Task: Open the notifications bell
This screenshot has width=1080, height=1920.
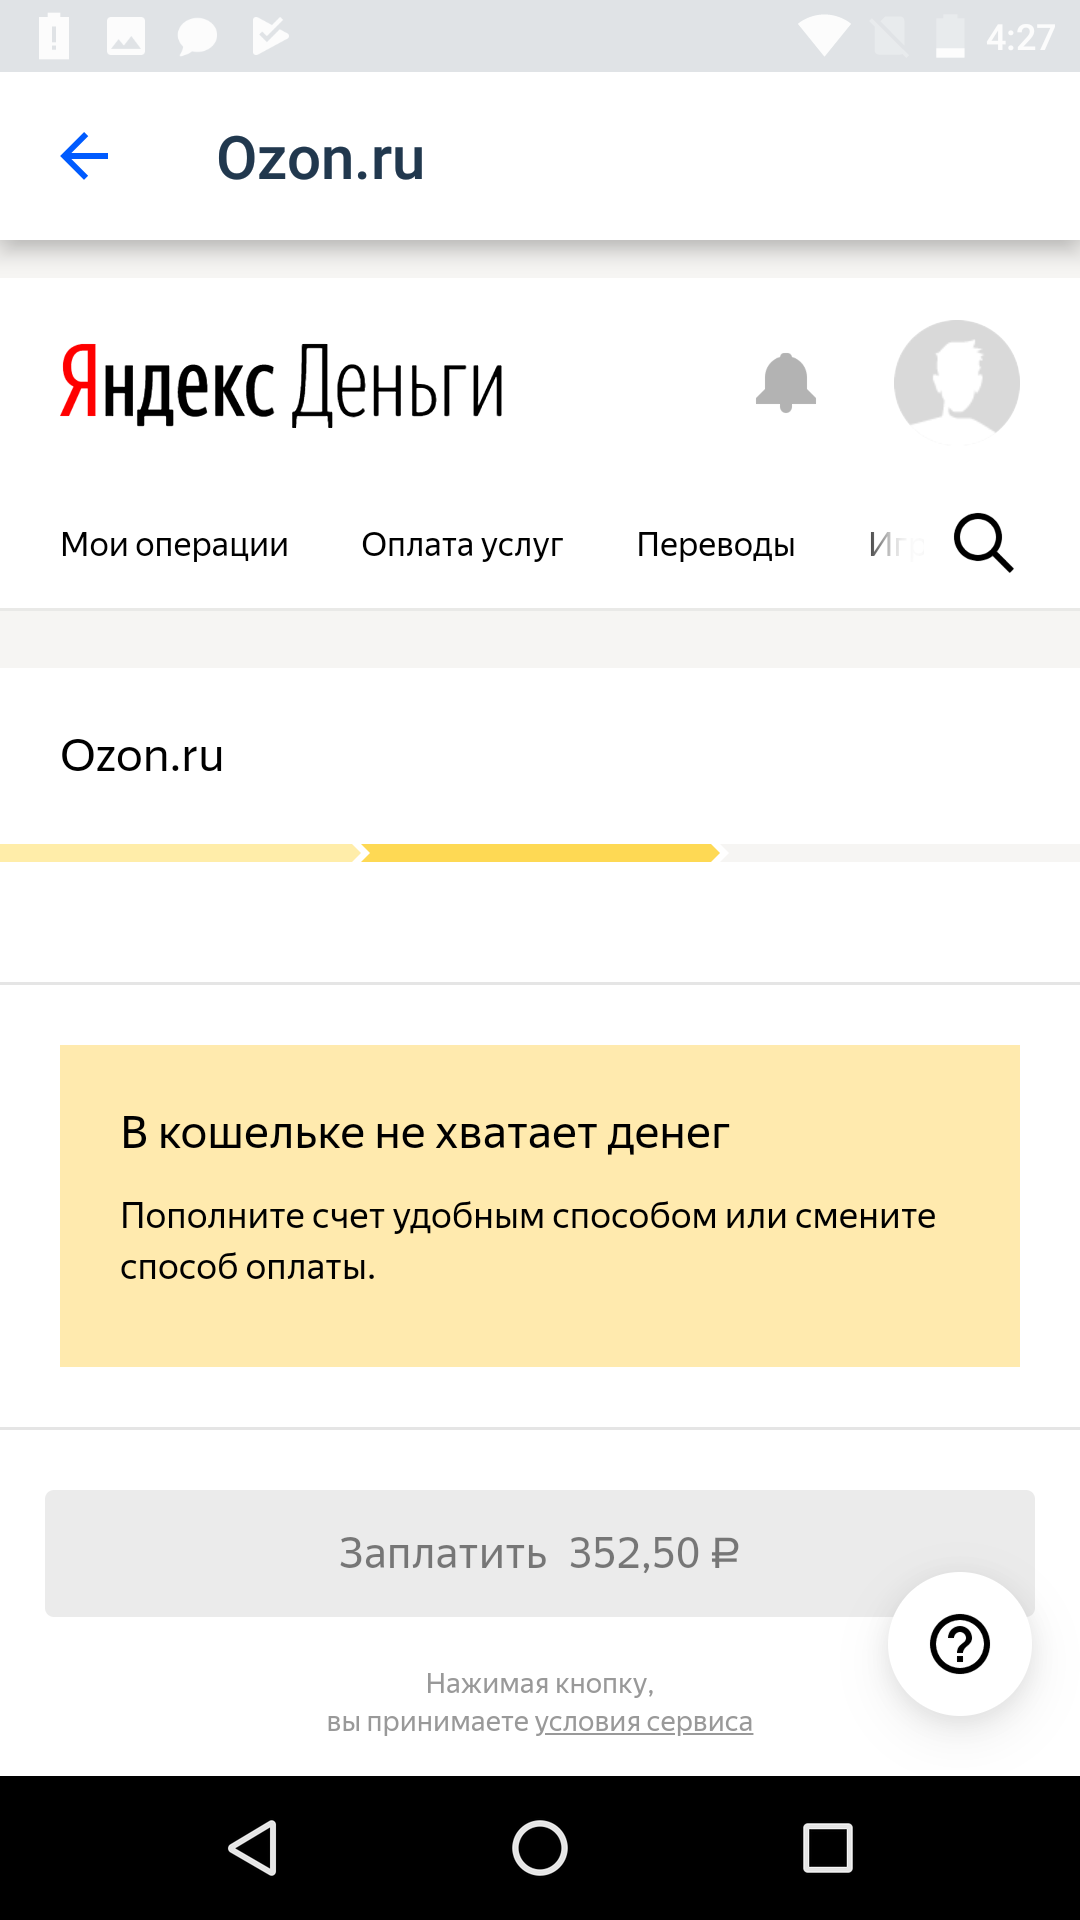Action: [x=786, y=382]
